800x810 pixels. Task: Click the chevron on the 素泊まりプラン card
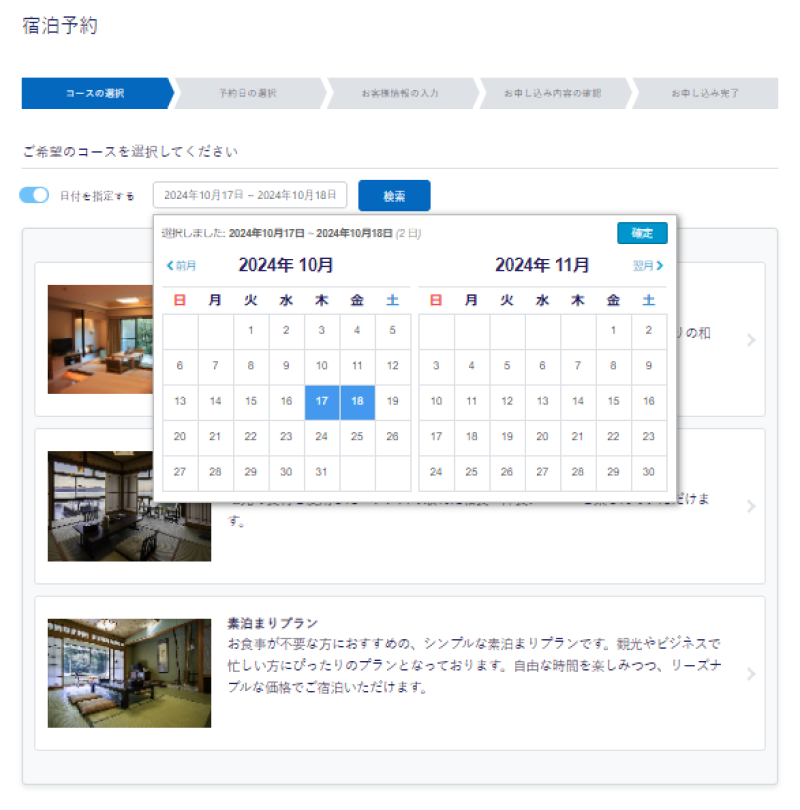point(752,672)
